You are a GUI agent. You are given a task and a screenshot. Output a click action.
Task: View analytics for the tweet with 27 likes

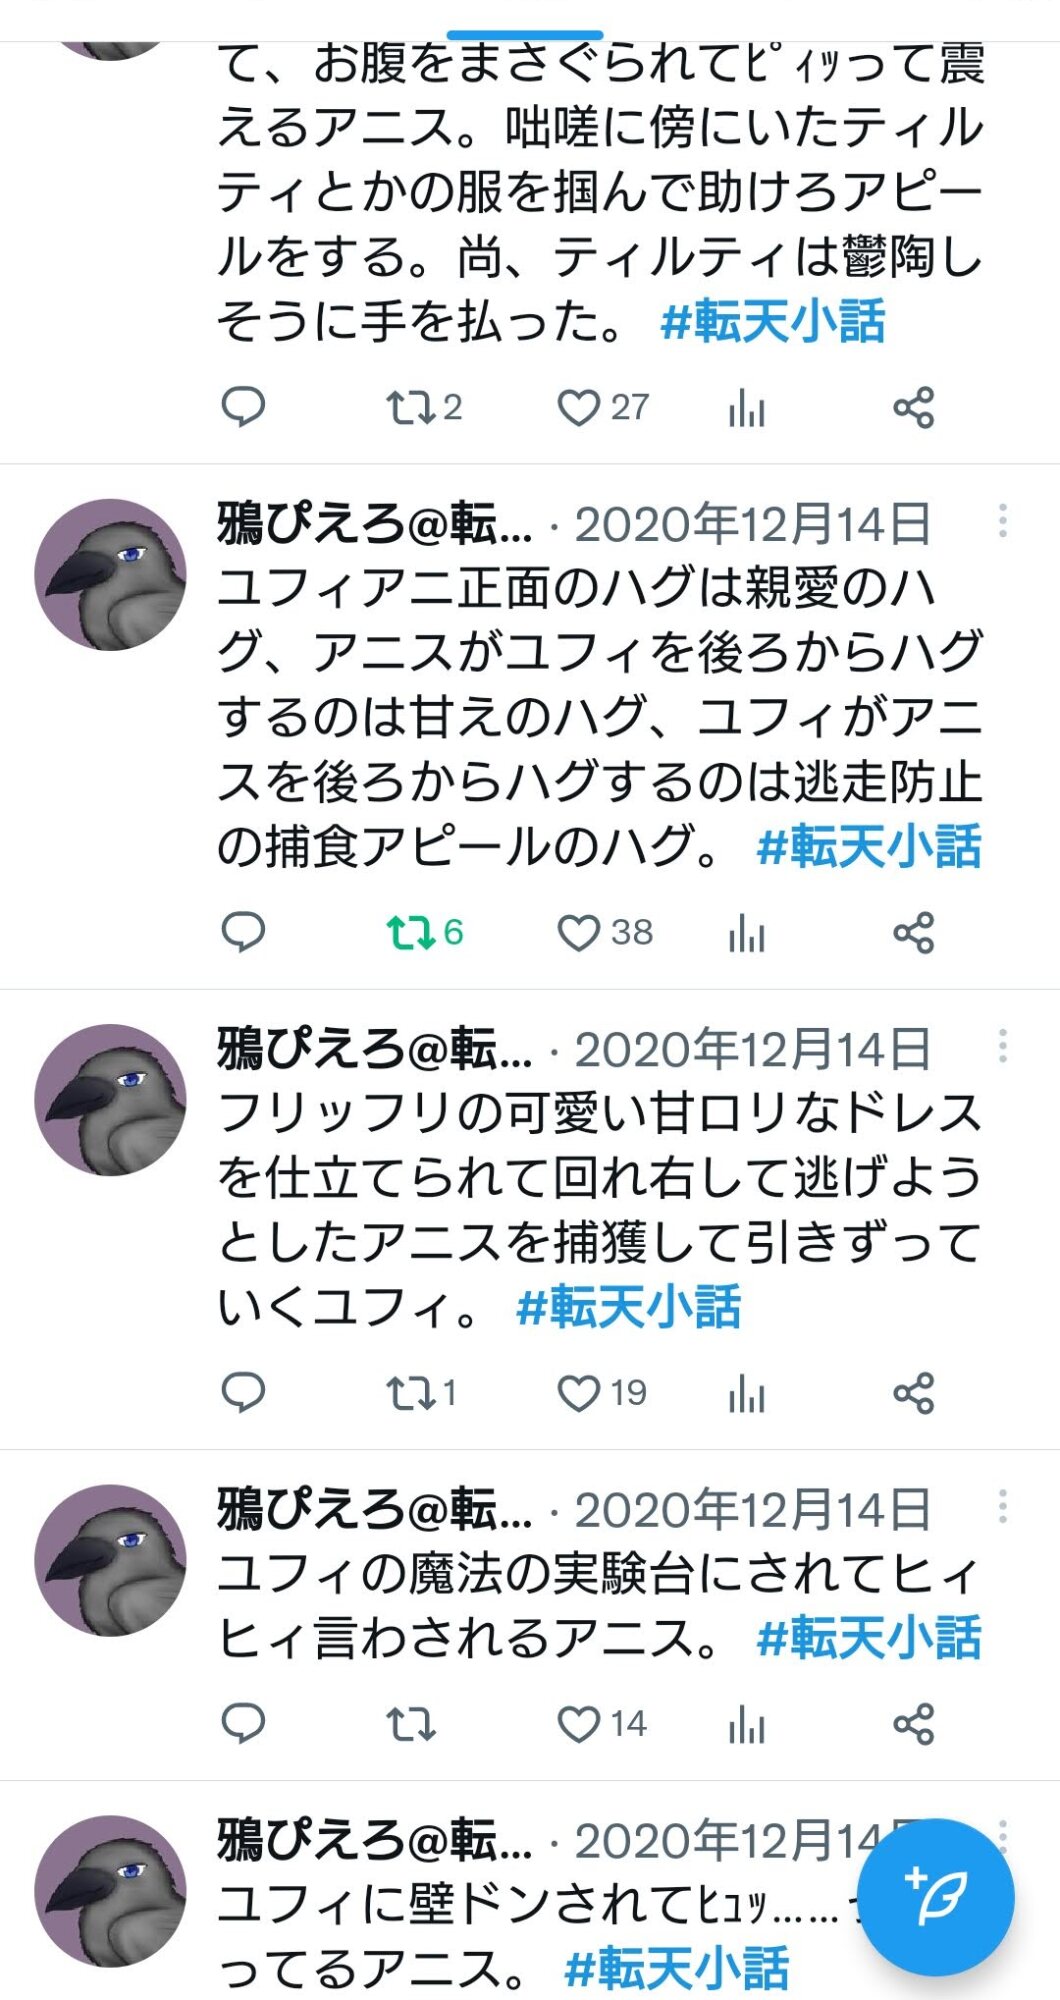pyautogui.click(x=747, y=408)
